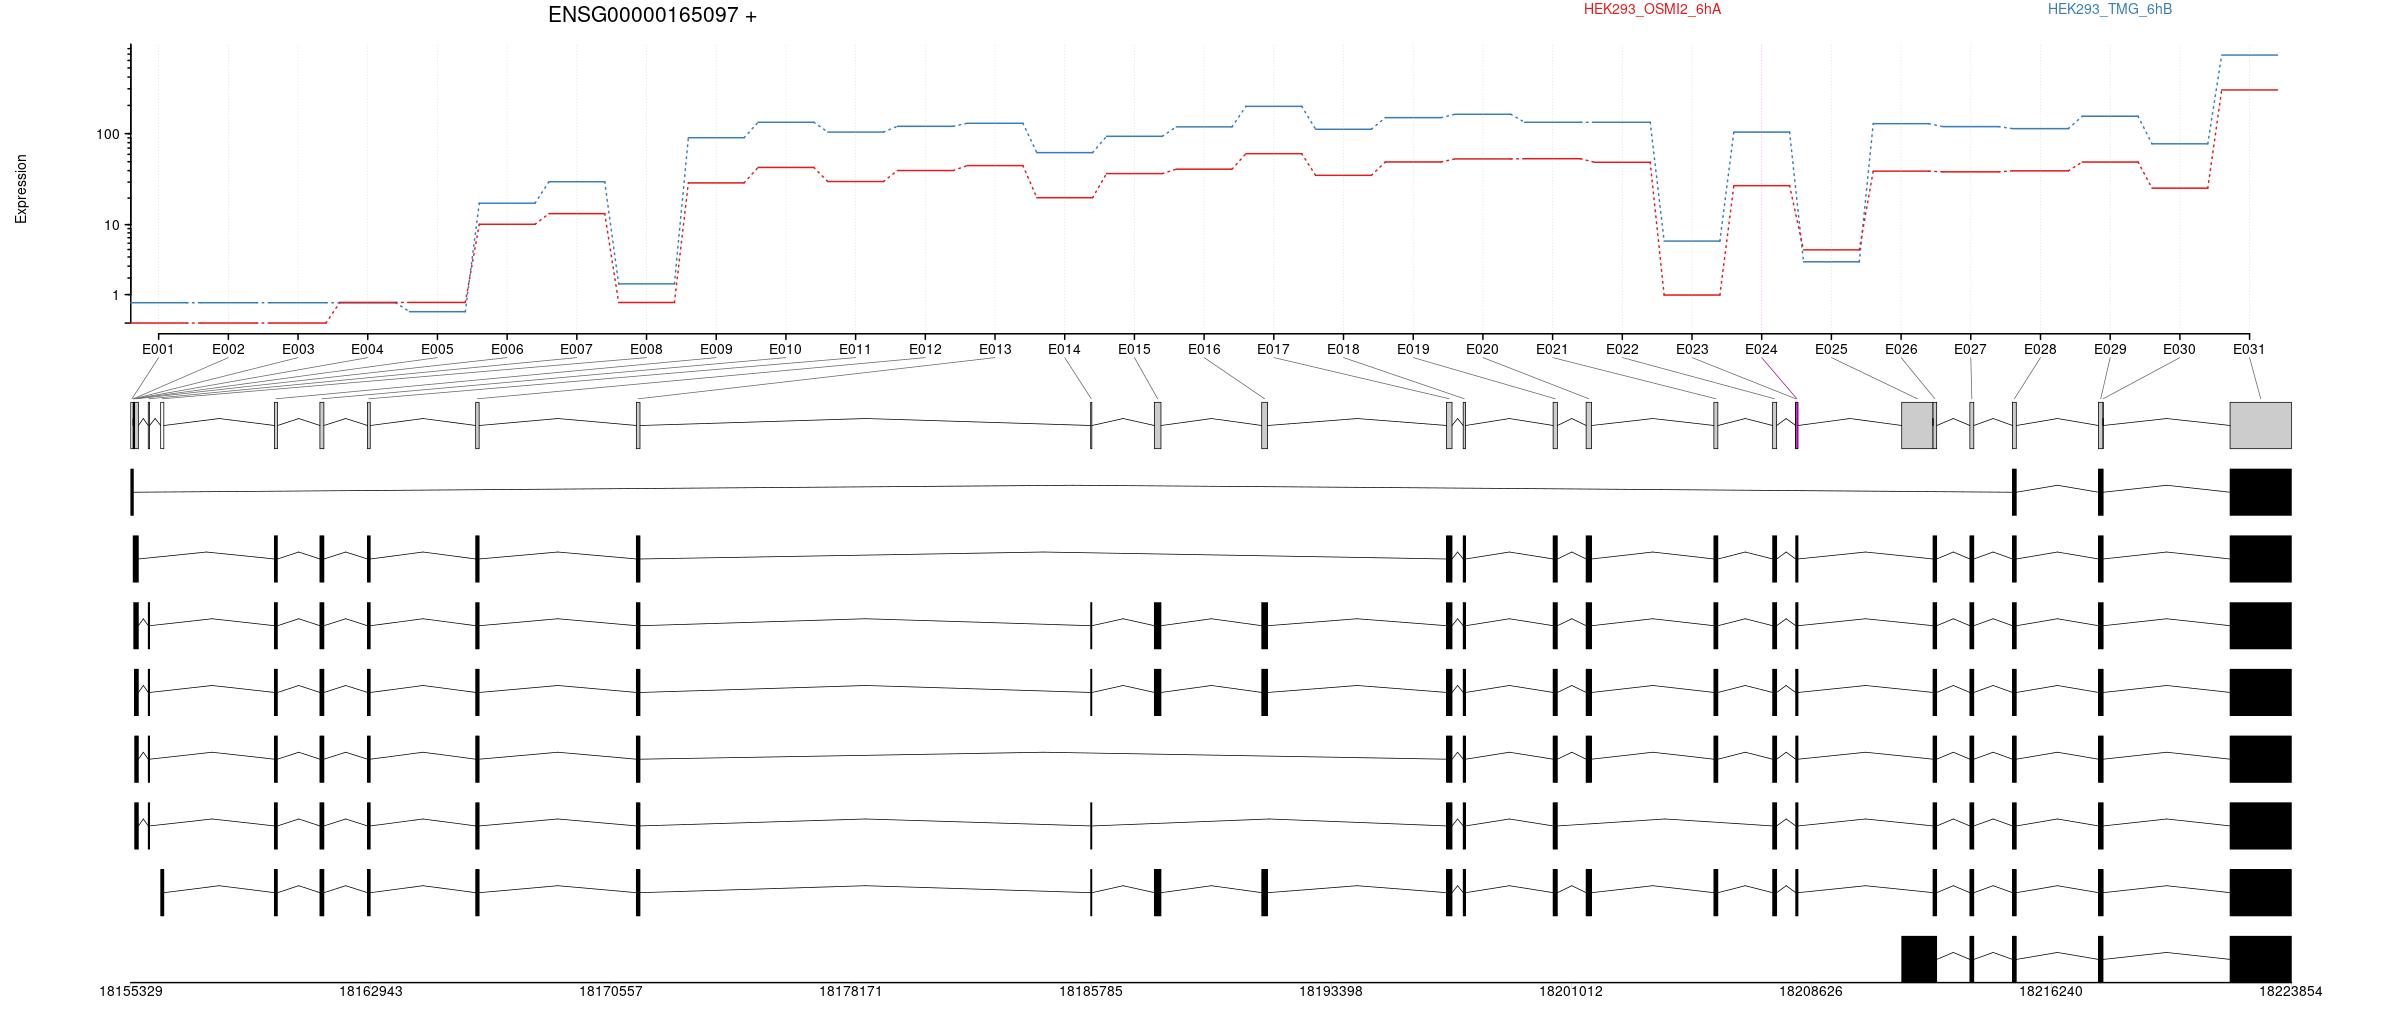This screenshot has width=2400, height=1010.
Task: Click genomic coordinate 18216240
Action: (x=2051, y=991)
